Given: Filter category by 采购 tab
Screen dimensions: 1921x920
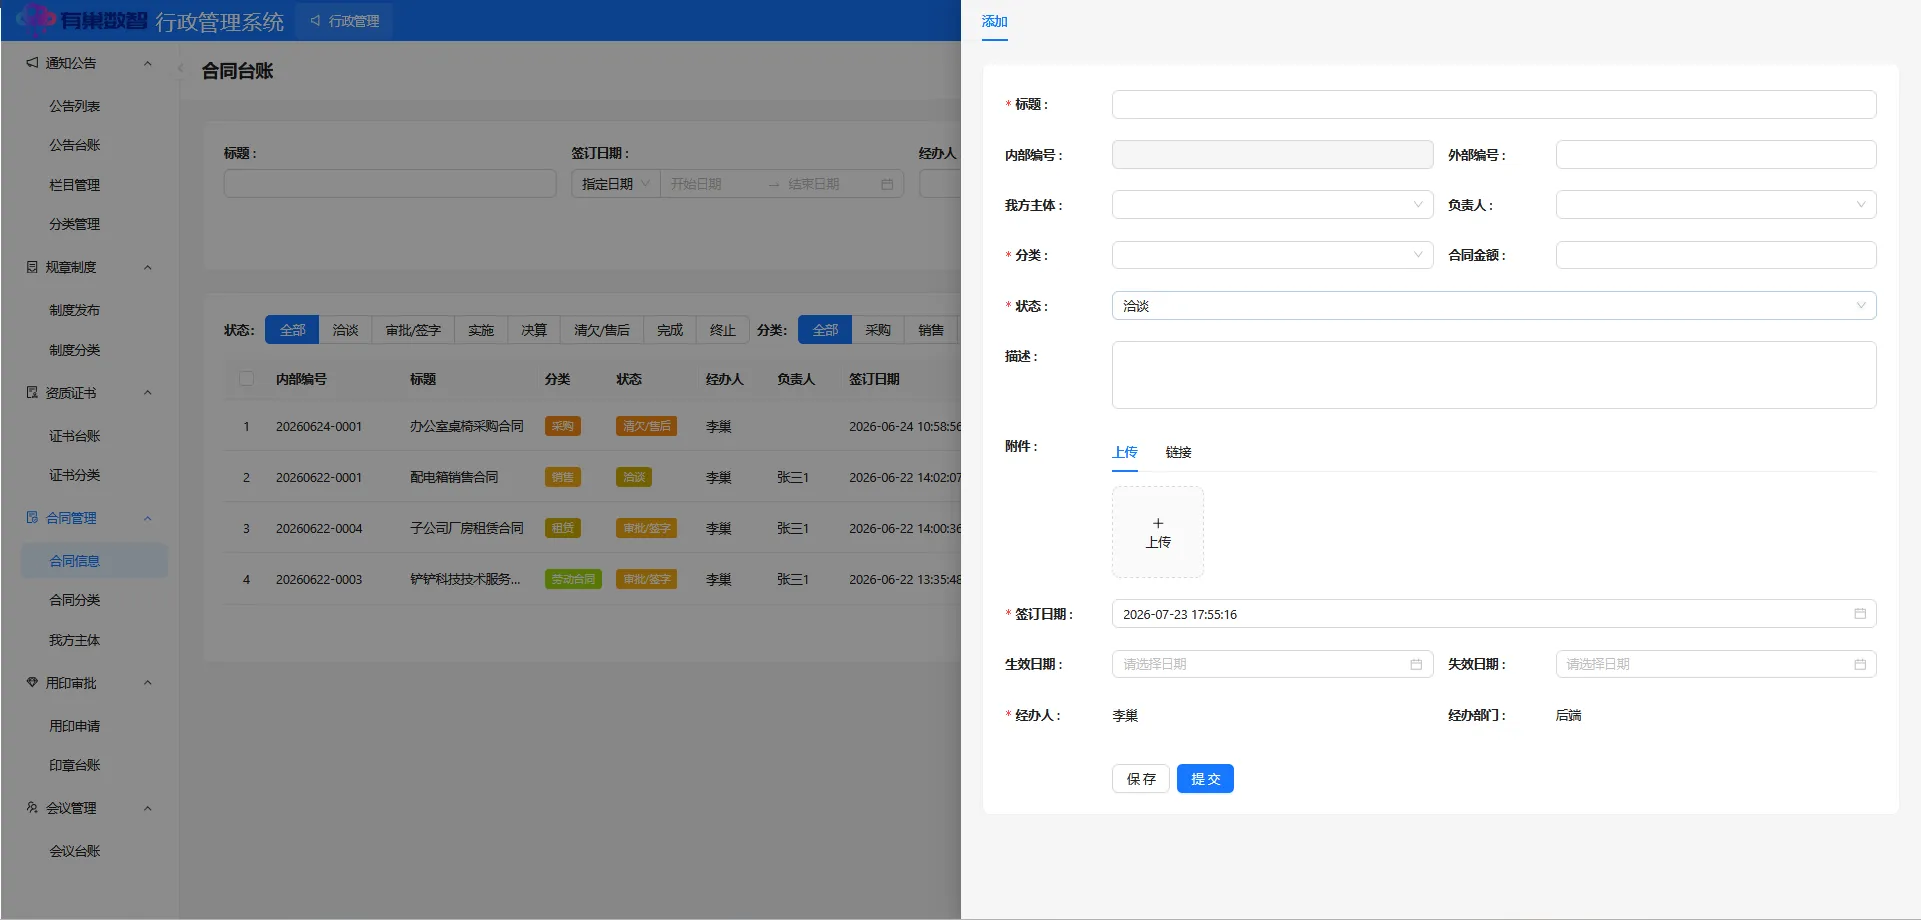Looking at the screenshot, I should (x=878, y=330).
